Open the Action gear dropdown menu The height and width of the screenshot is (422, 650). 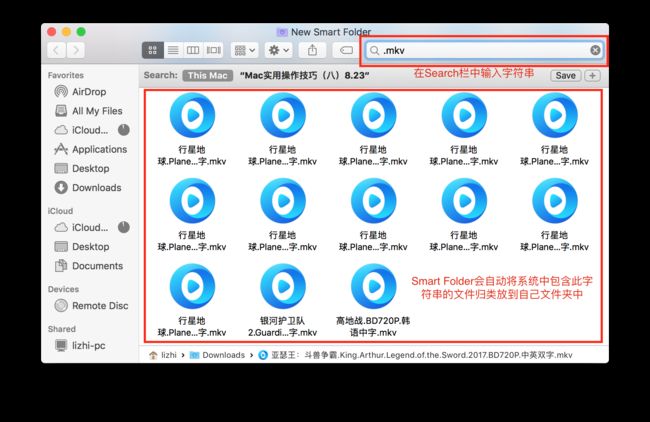pos(279,51)
